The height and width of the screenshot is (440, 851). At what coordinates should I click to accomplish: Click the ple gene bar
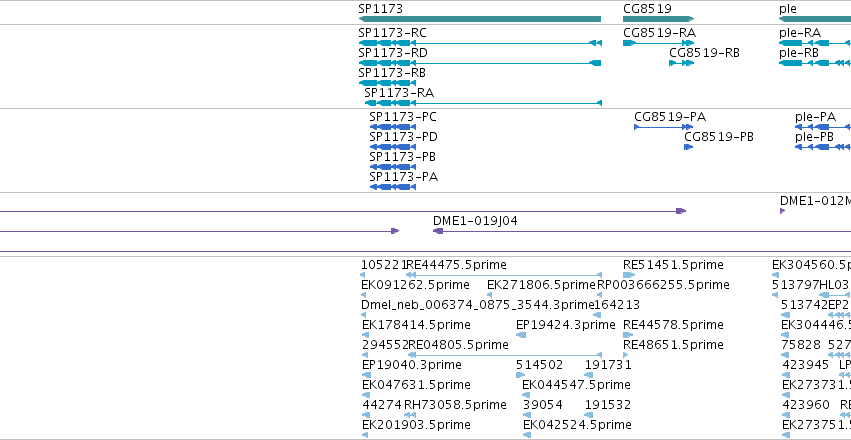pyautogui.click(x=815, y=19)
